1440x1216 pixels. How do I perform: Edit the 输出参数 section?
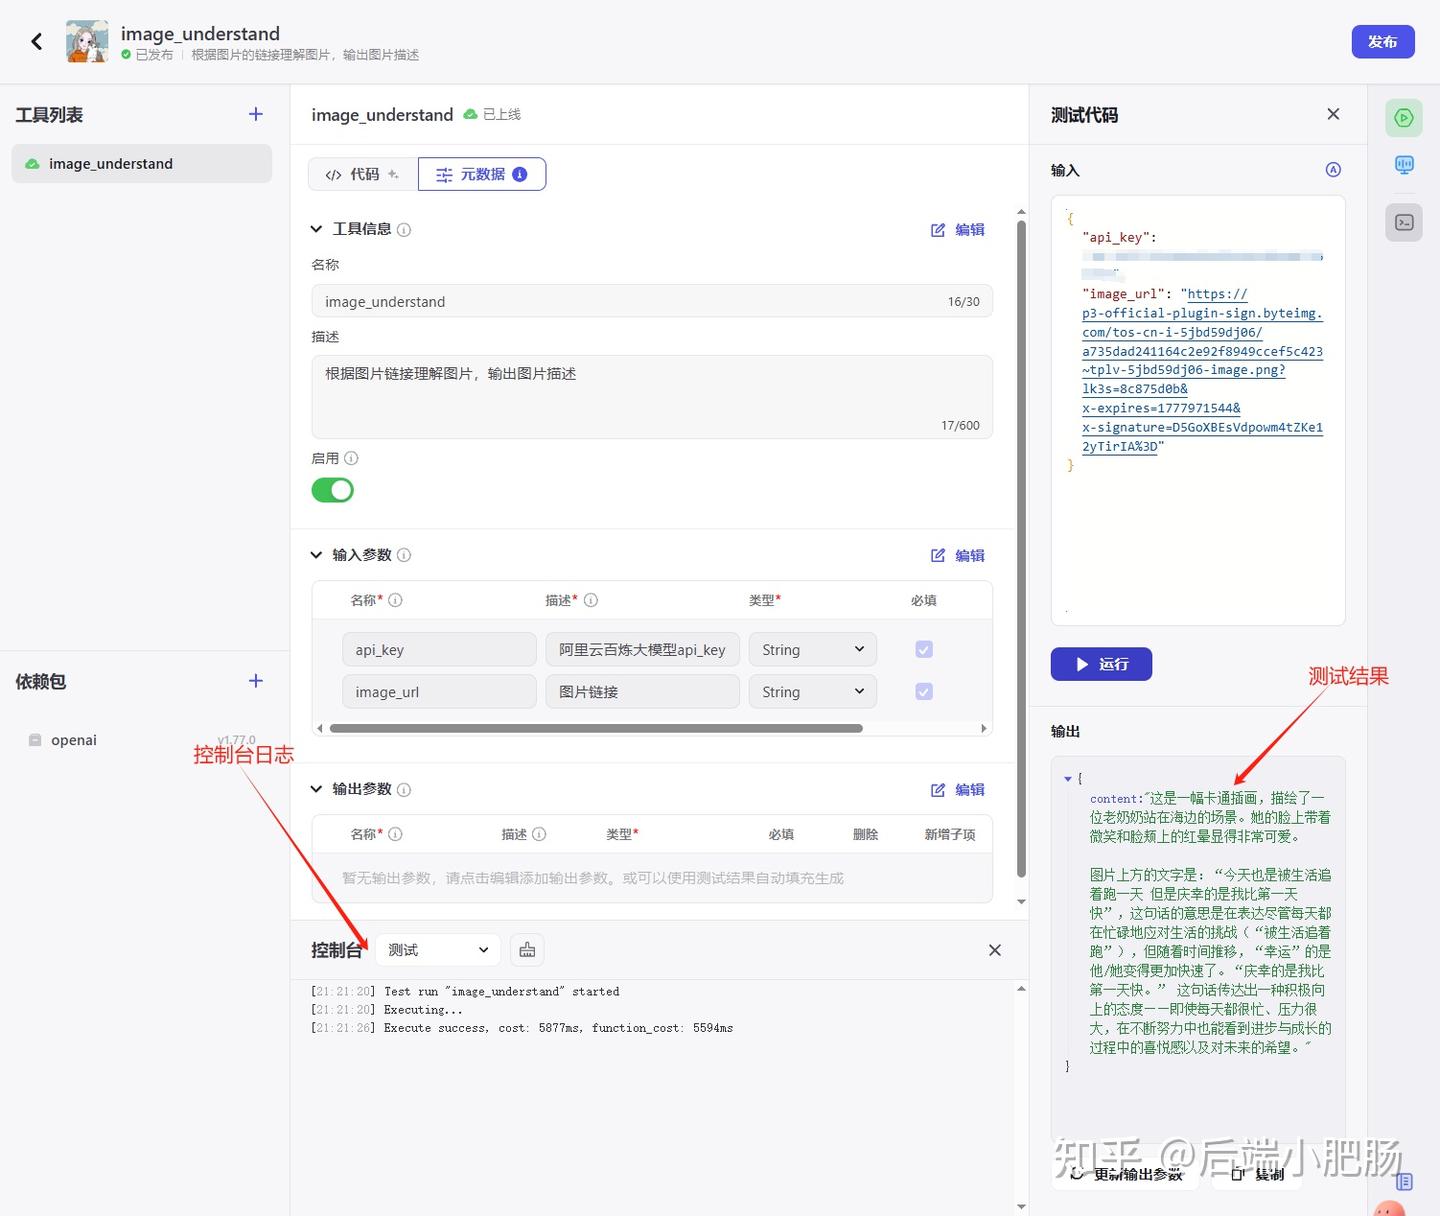(958, 789)
